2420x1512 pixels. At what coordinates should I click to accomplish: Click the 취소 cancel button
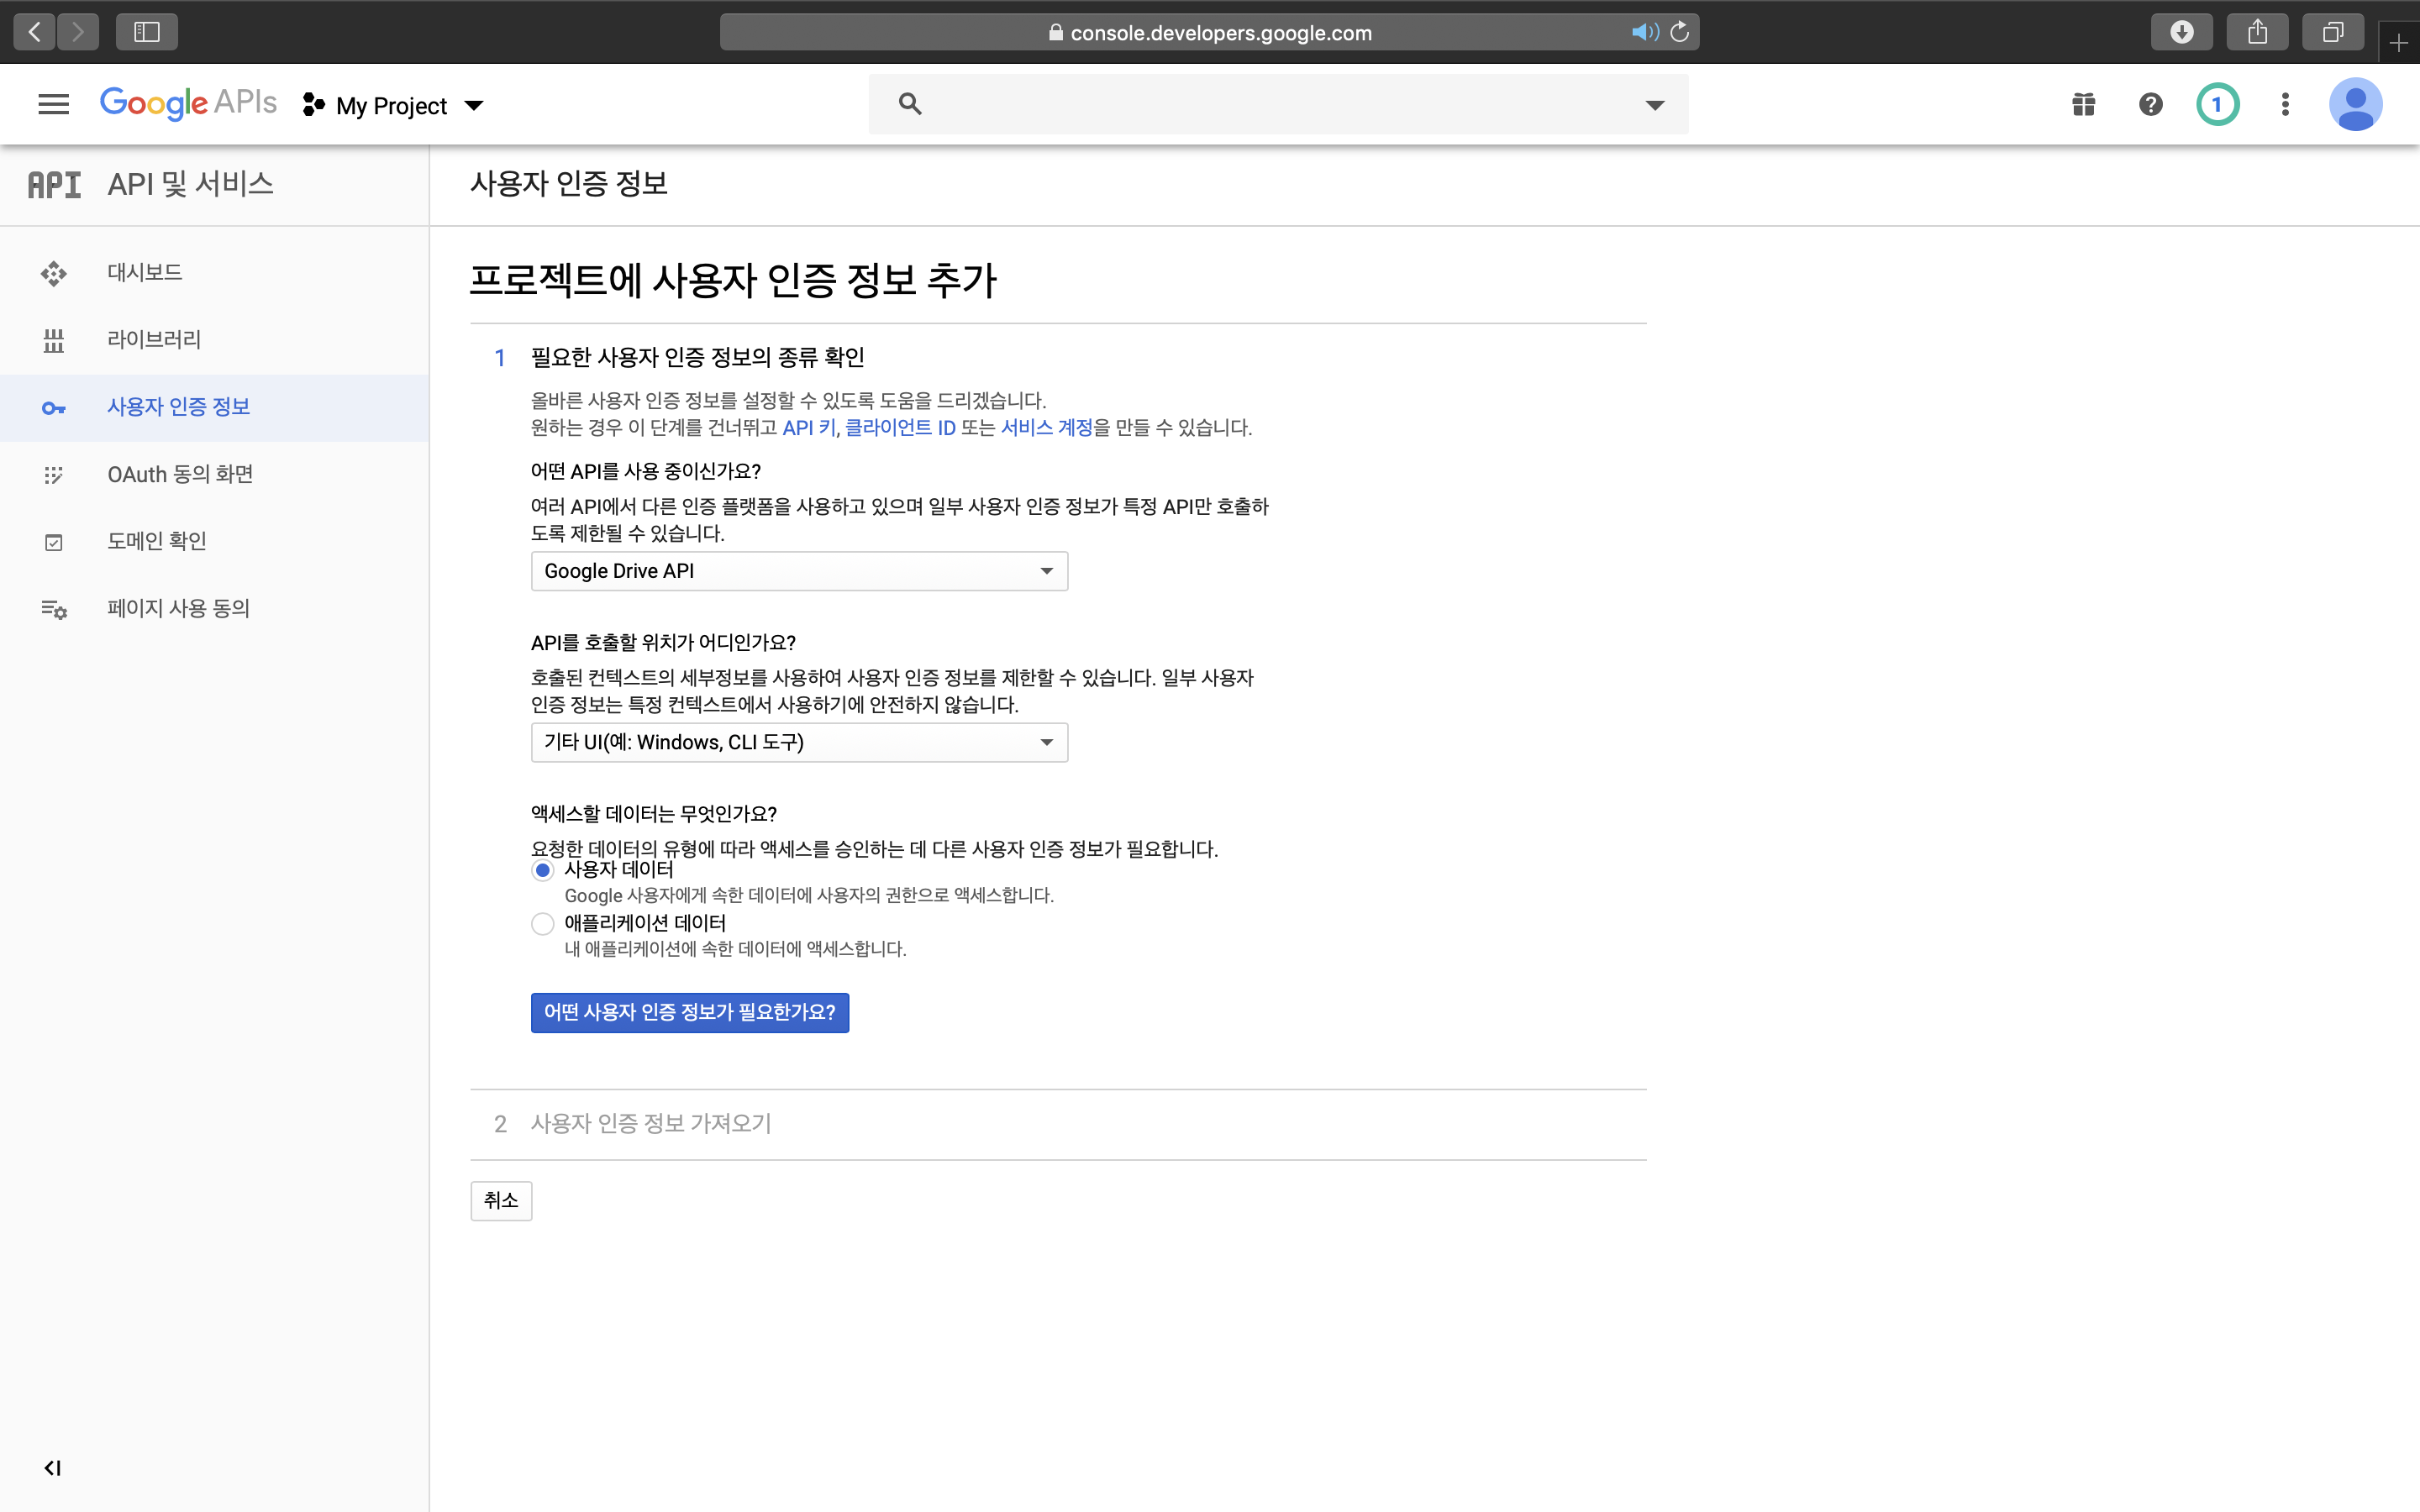(x=501, y=1200)
